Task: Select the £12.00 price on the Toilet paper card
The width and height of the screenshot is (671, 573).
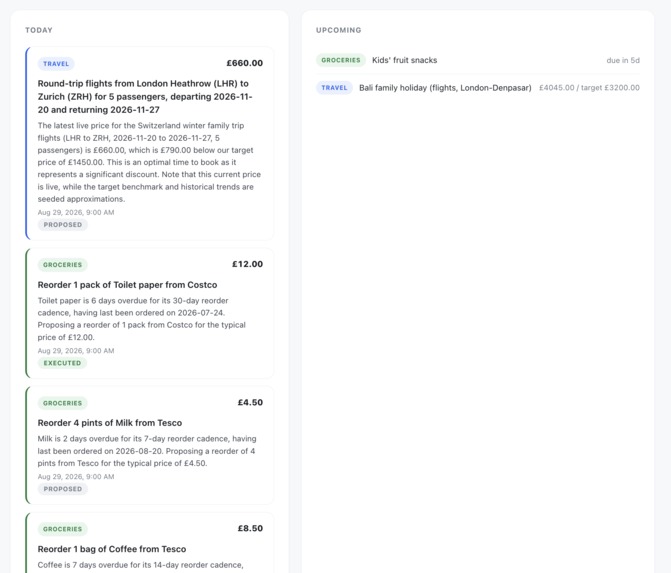Action: 247,264
